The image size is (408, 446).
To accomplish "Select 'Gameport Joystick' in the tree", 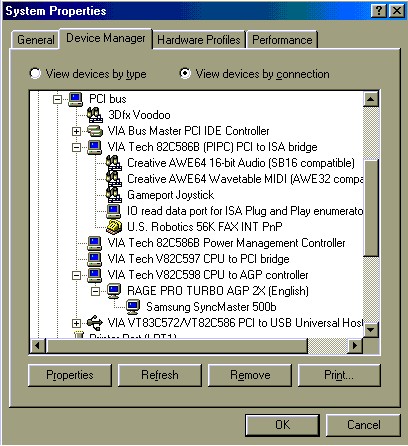I will coord(170,195).
